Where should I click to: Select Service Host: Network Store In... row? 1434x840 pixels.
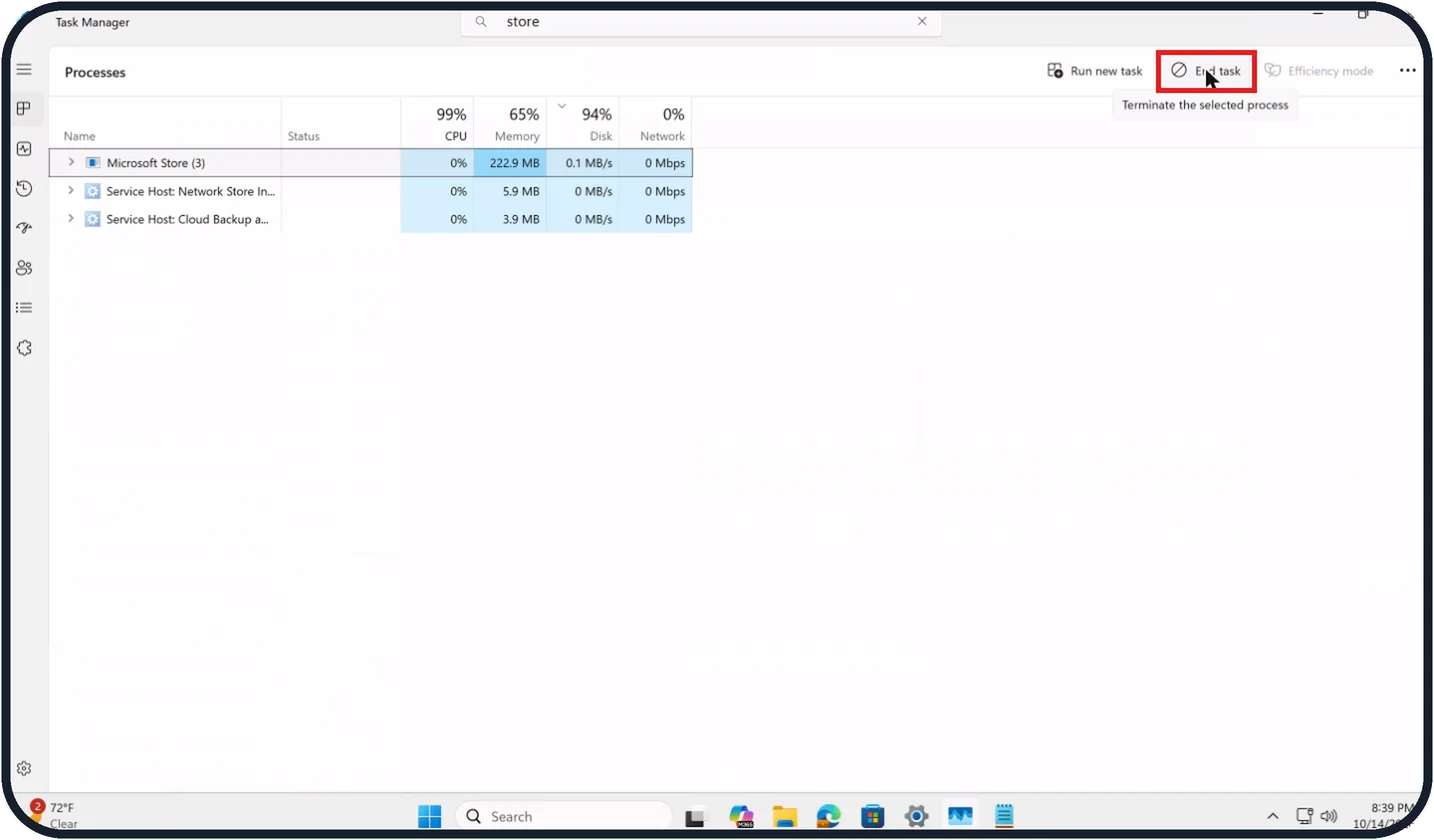point(370,191)
